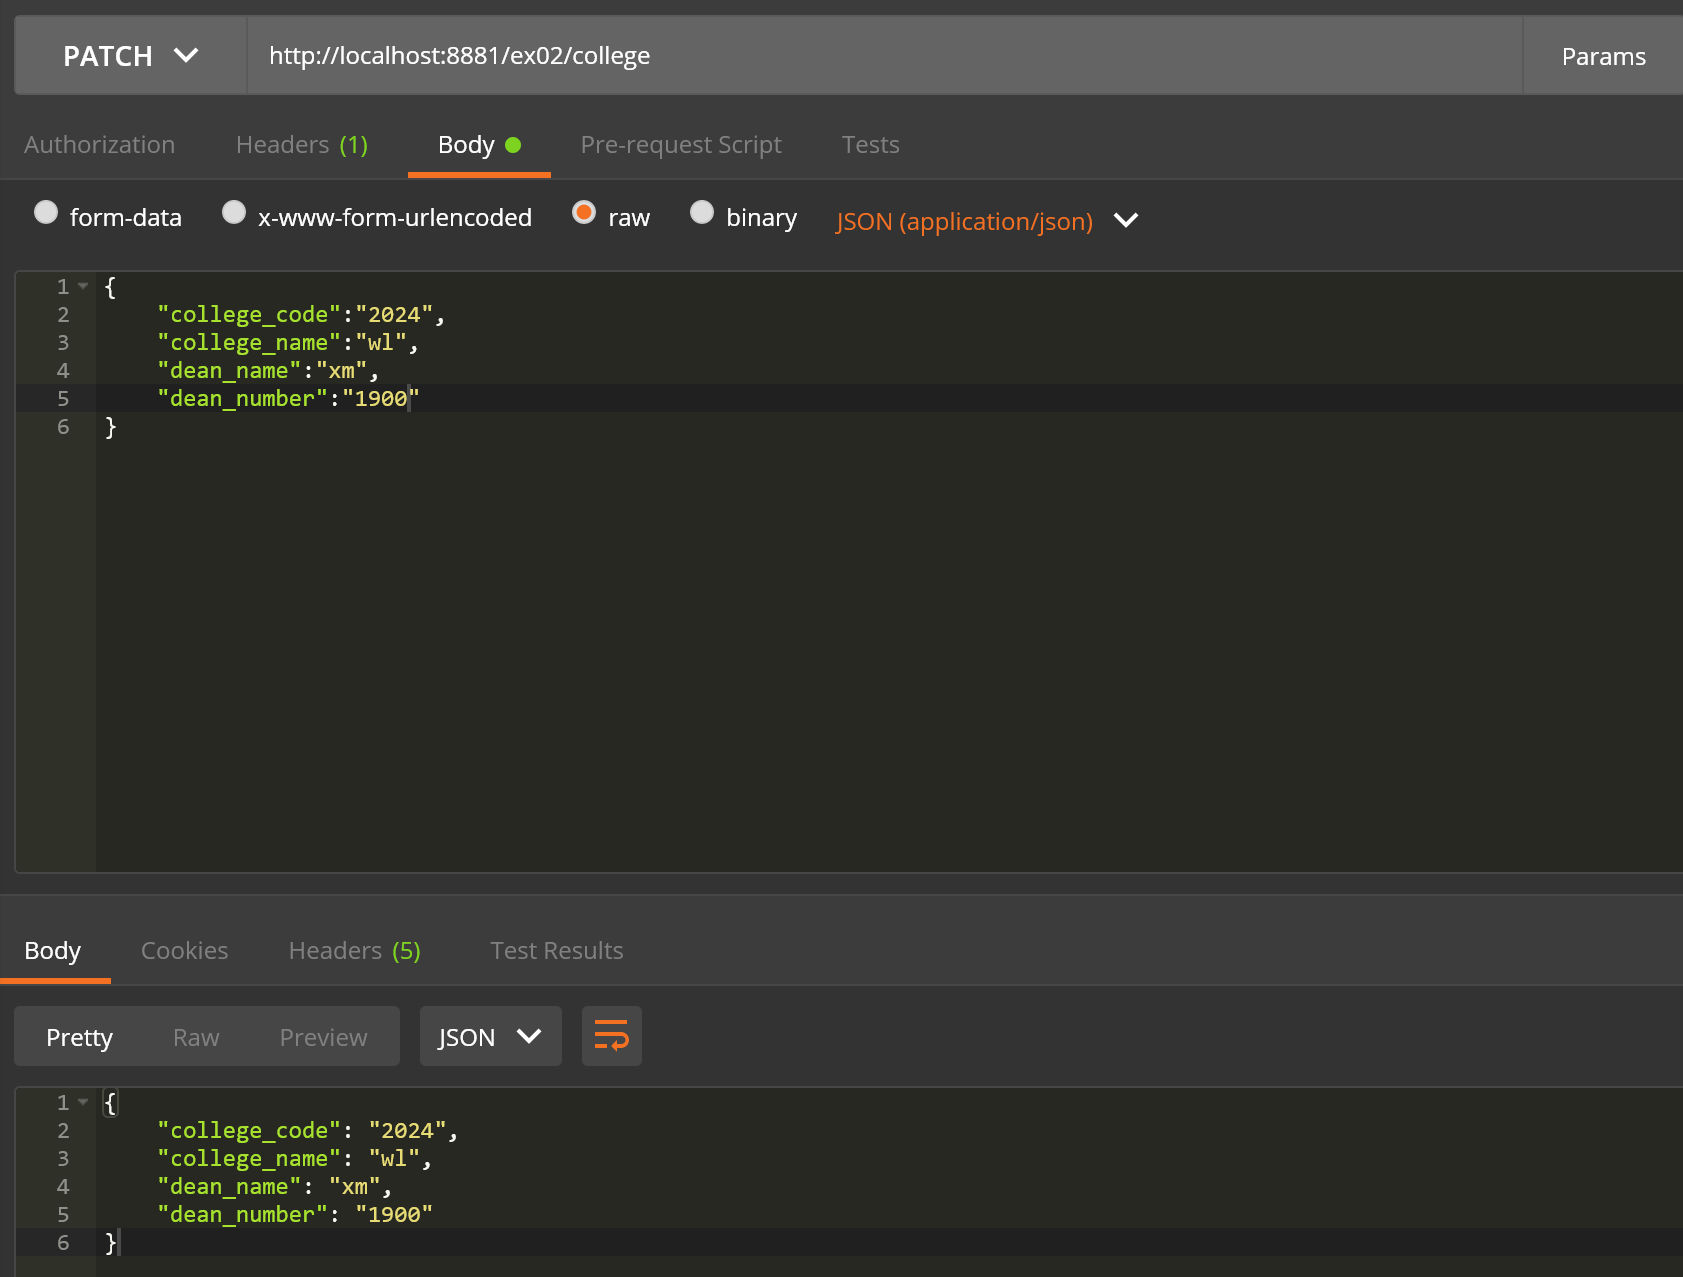Image resolution: width=1683 pixels, height=1277 pixels.
Task: Open the Pre-request Script tab
Action: point(681,145)
